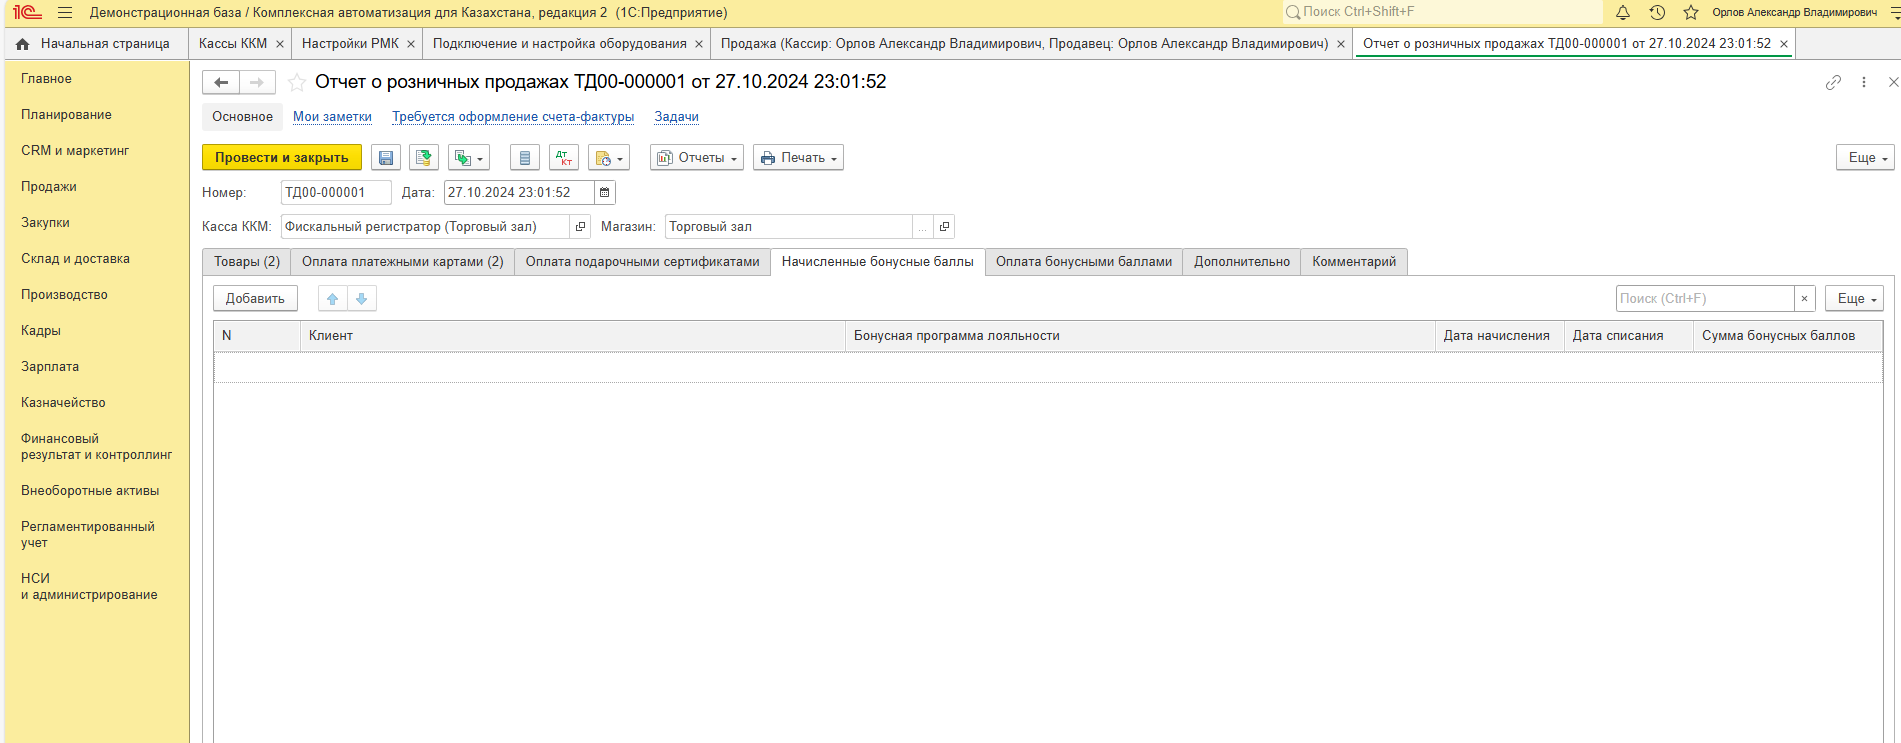The width and height of the screenshot is (1901, 743).
Task: Expand the Отчеты dropdown
Action: 697,158
